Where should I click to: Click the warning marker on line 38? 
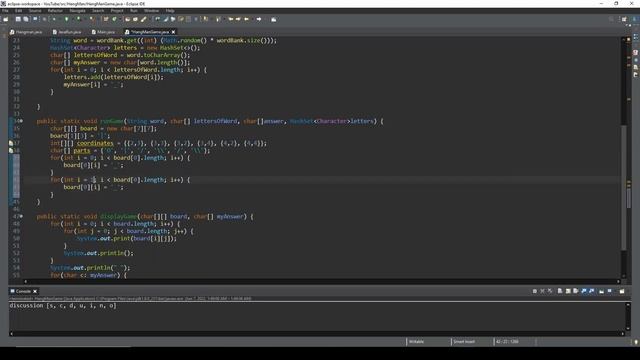tap(11, 151)
